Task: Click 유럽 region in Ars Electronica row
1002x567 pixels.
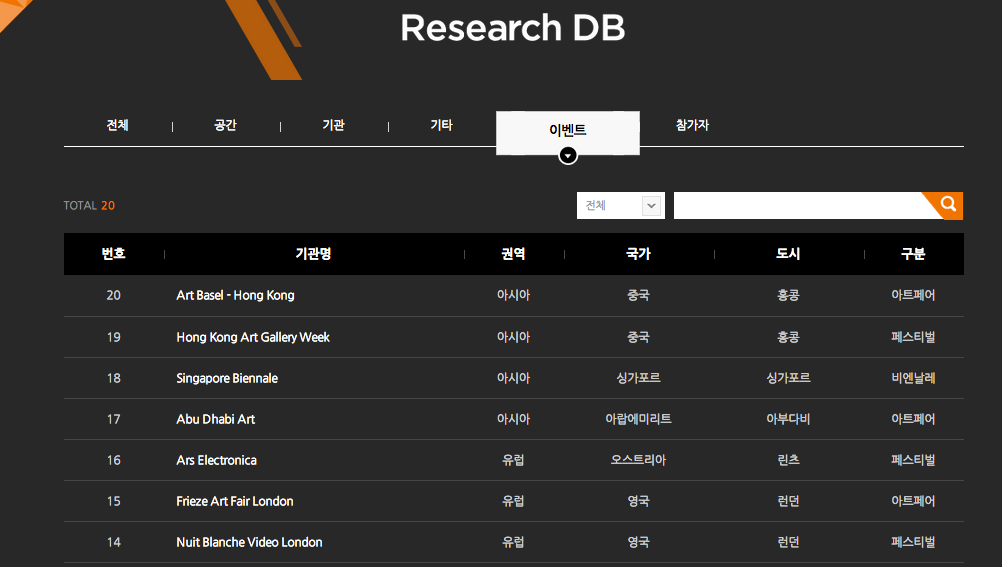Action: point(514,460)
